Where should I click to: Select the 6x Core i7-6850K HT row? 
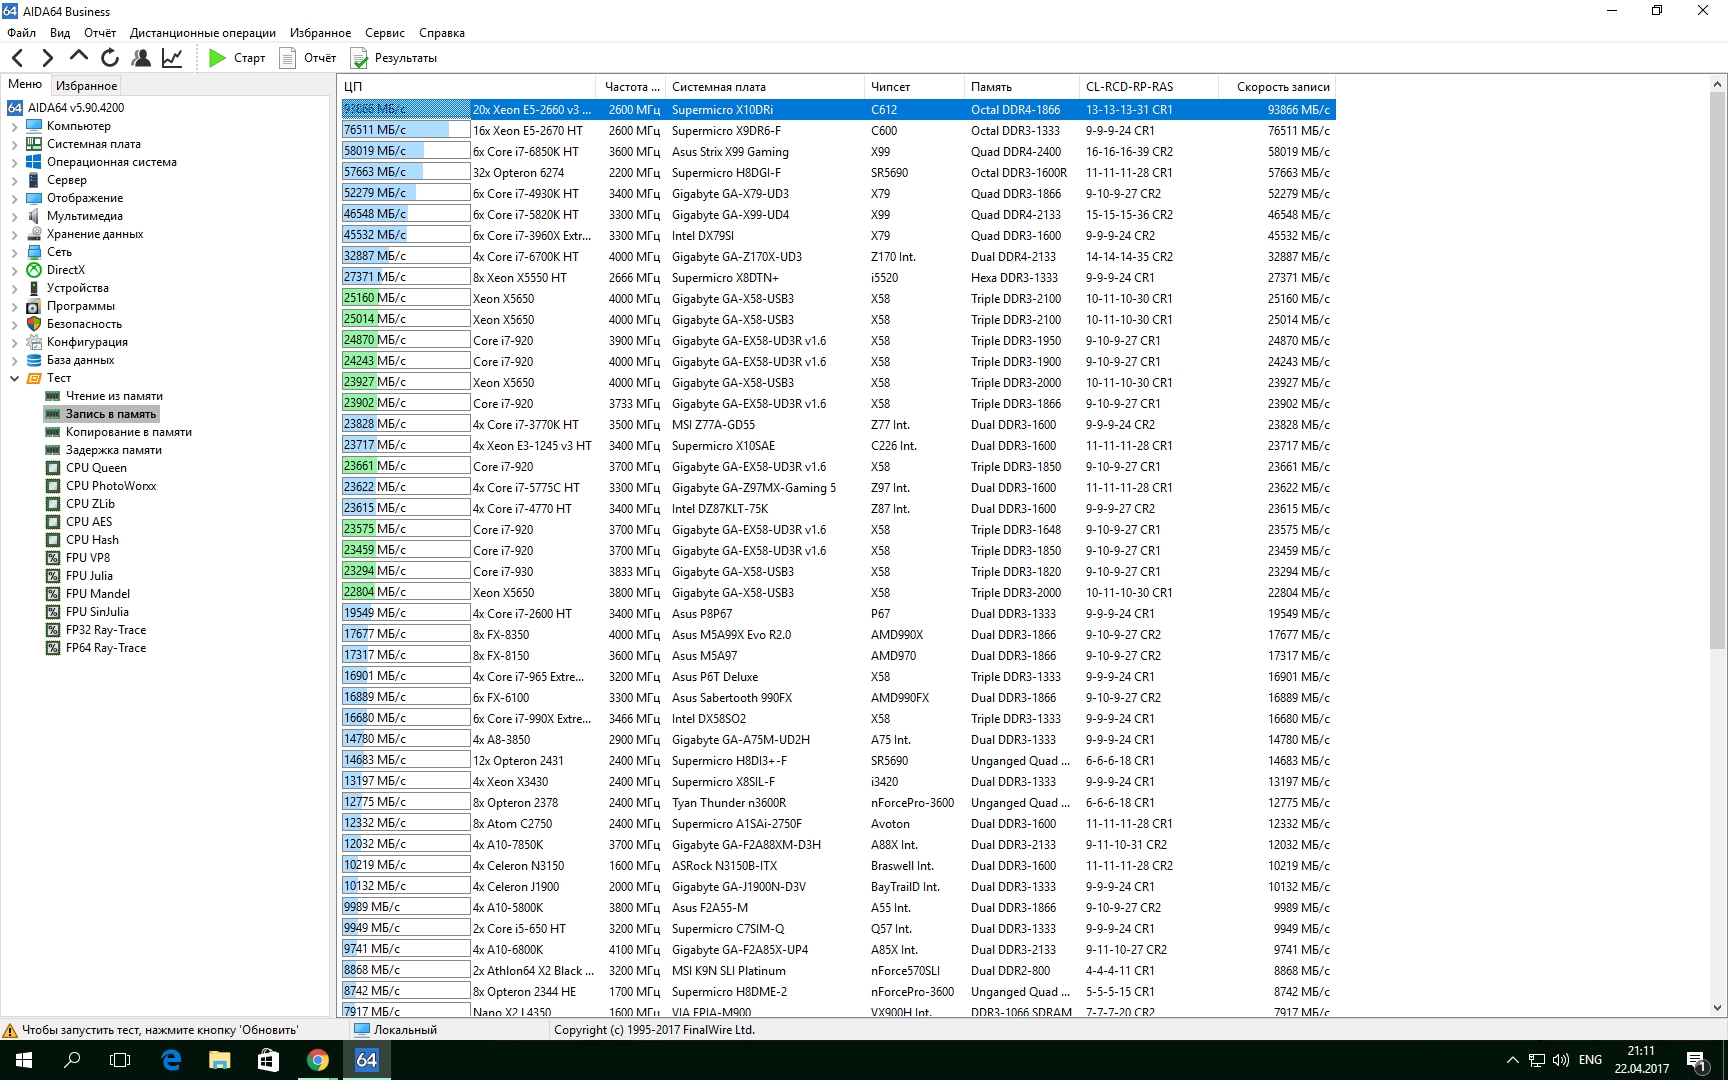click(x=836, y=152)
